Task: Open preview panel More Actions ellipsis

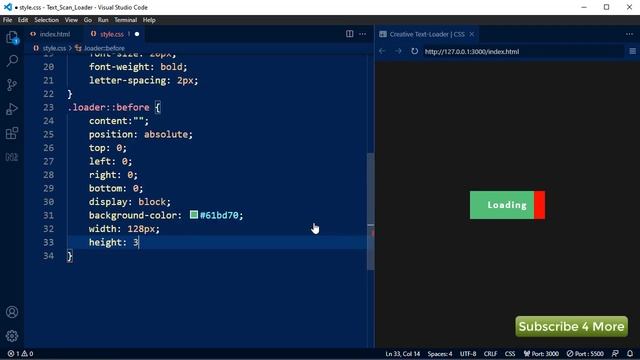Action: (629, 34)
